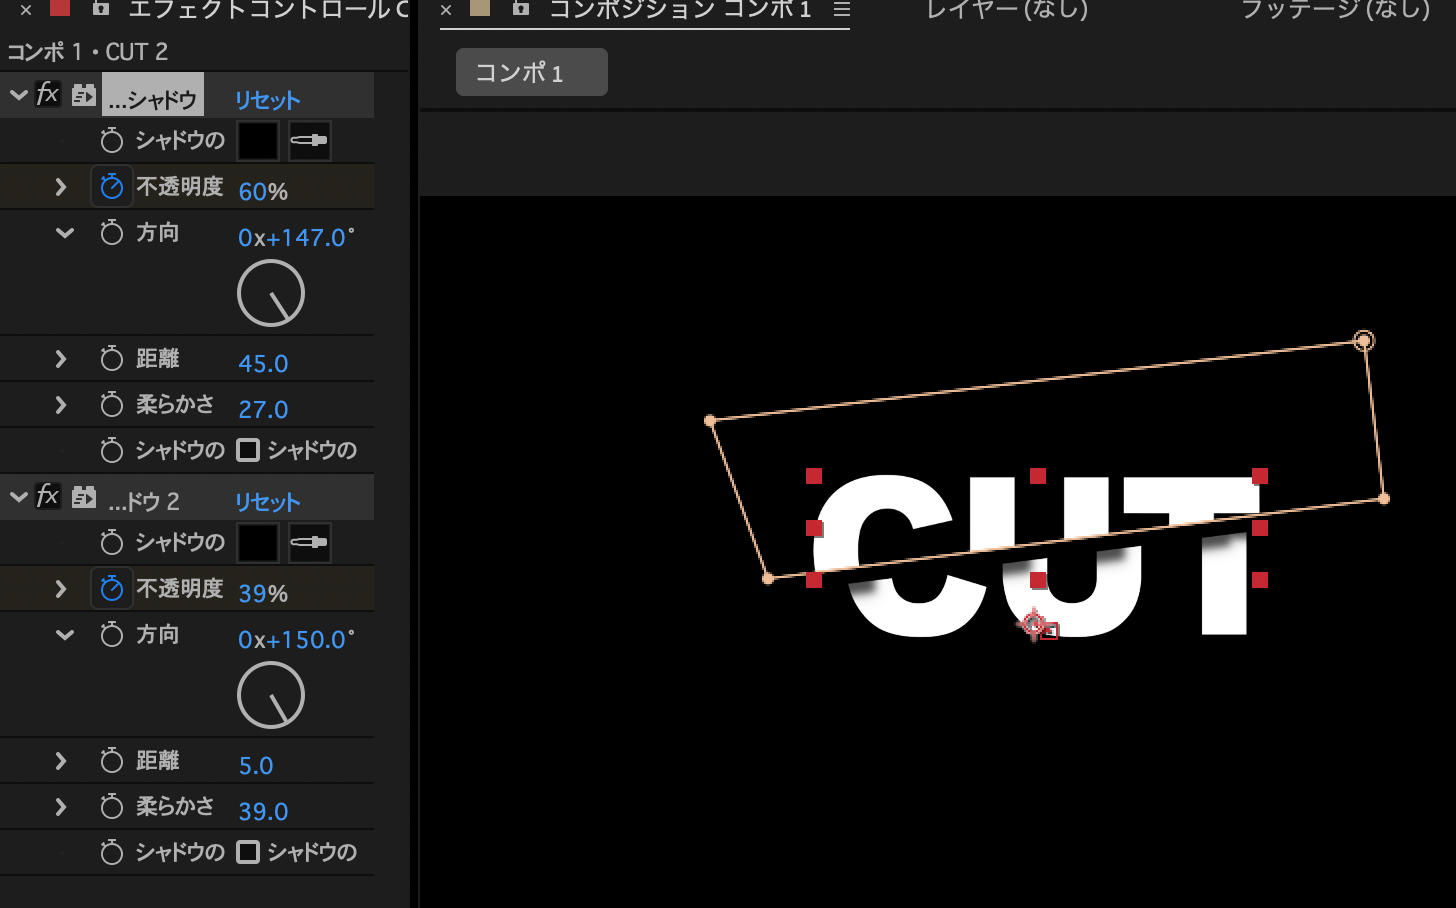Toggle the 60% opacity stopwatch keyframe
This screenshot has height=908, width=1456.
pos(112,187)
